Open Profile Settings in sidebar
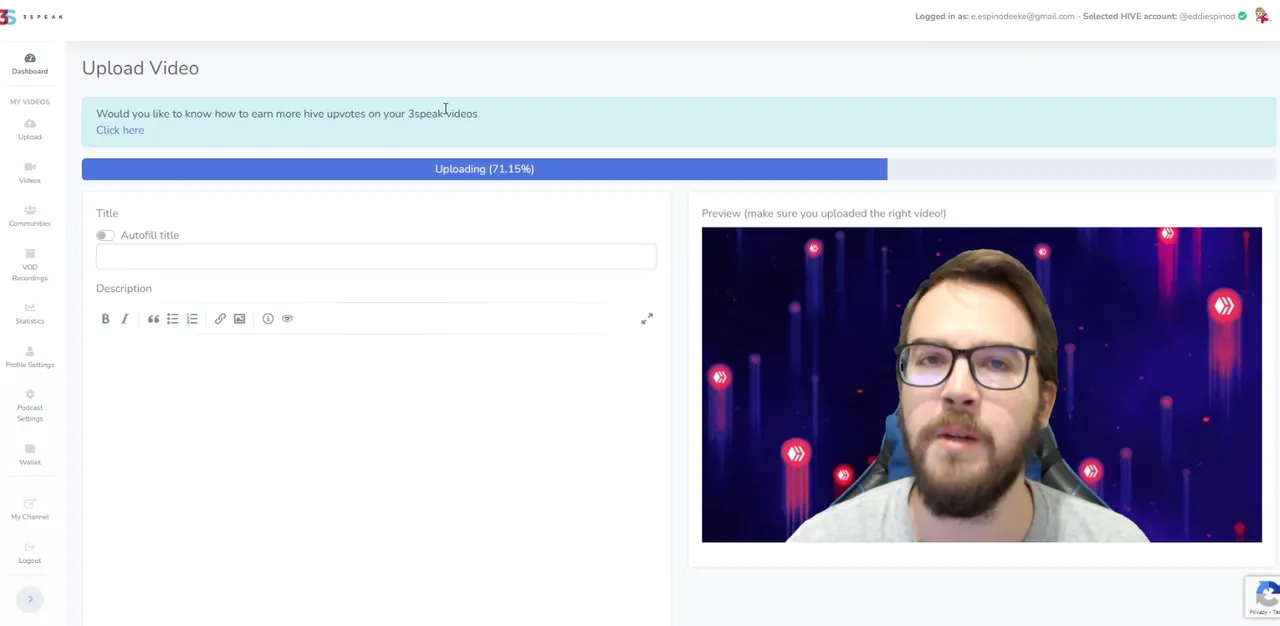Screen dimensions: 1280x626 tap(30, 357)
